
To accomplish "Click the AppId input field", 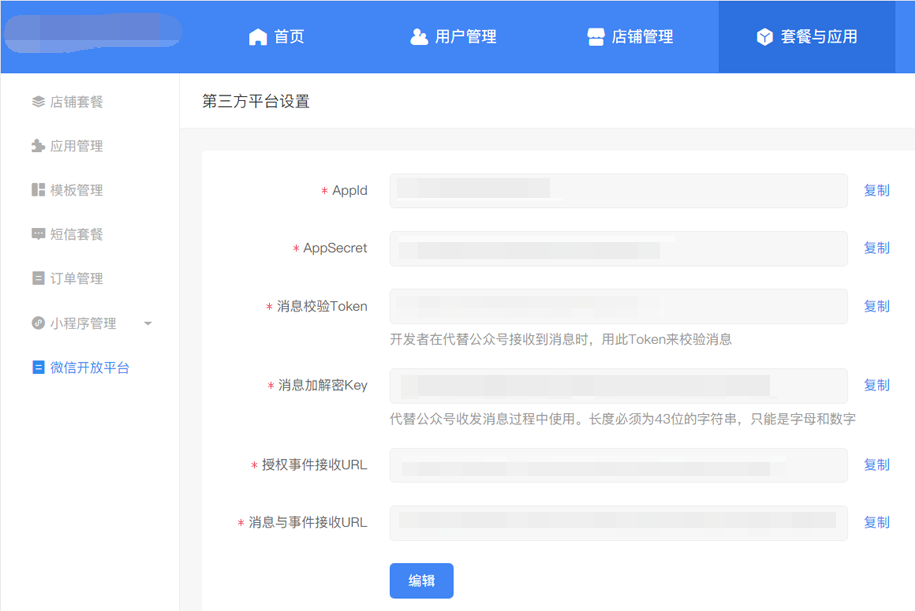I will (x=618, y=190).
